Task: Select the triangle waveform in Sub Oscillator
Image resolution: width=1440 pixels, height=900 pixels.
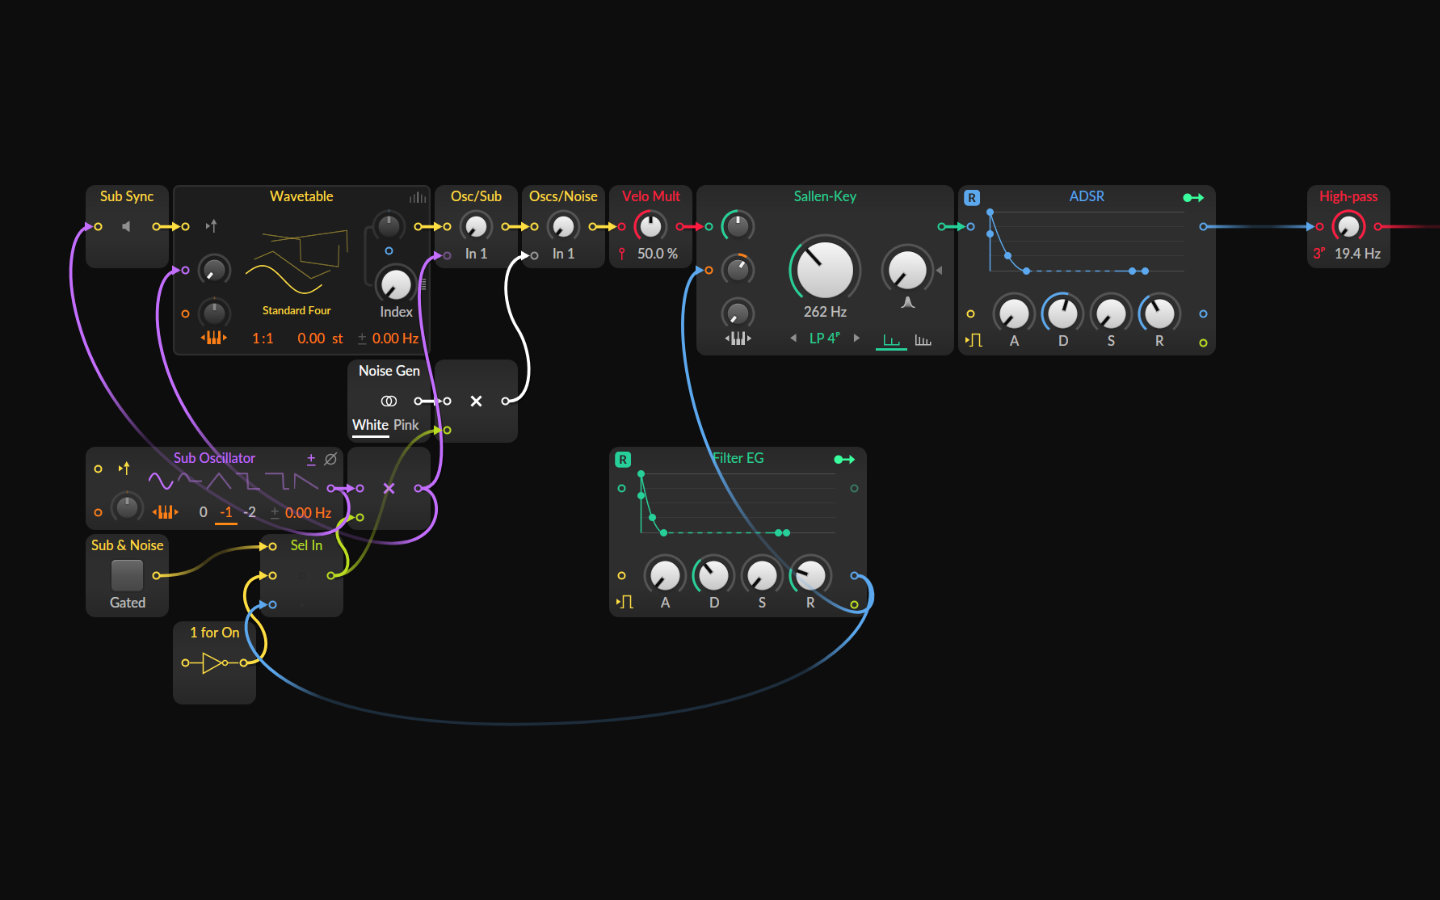Action: pyautogui.click(x=218, y=481)
